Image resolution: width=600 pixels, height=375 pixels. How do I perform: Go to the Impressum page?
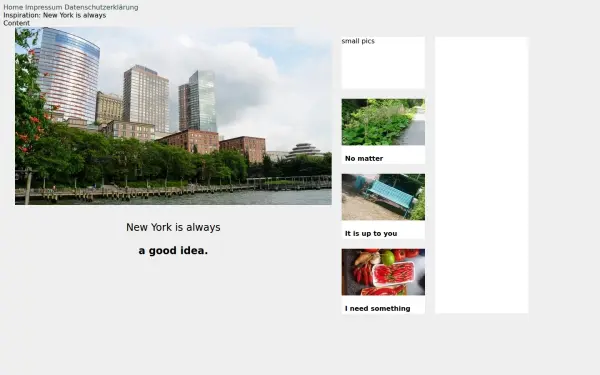44,7
